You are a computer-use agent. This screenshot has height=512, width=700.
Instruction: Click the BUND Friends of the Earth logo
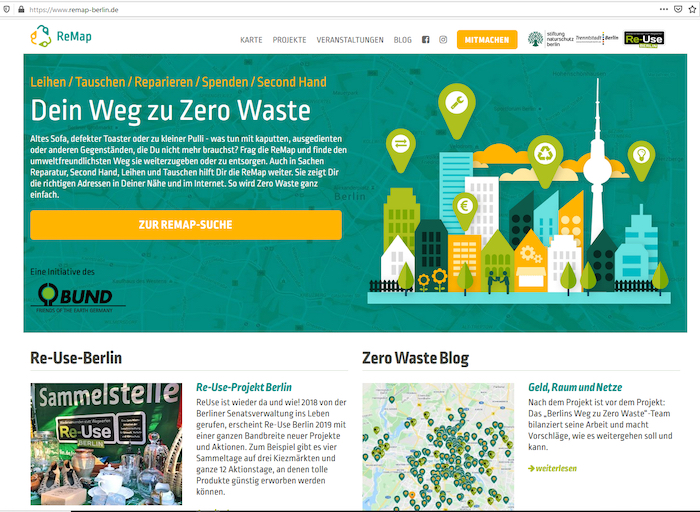(x=78, y=298)
